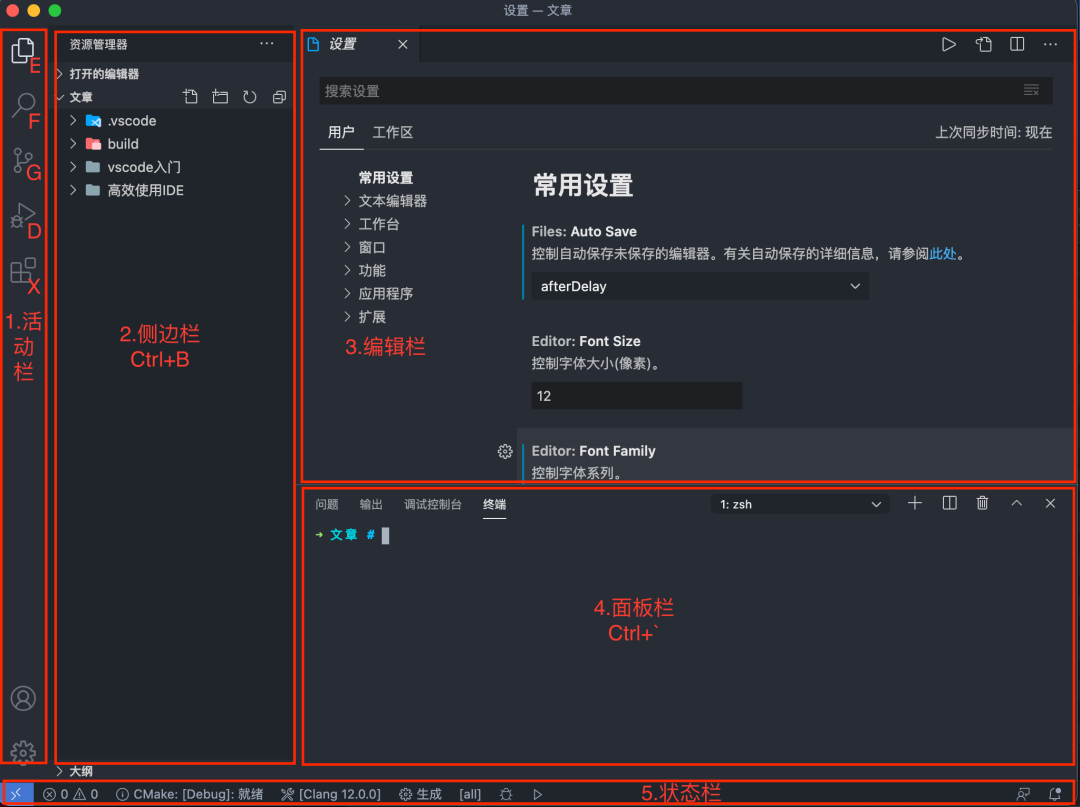Close the 设置 editor tab
Screen dimensions: 1080x807
[403, 44]
